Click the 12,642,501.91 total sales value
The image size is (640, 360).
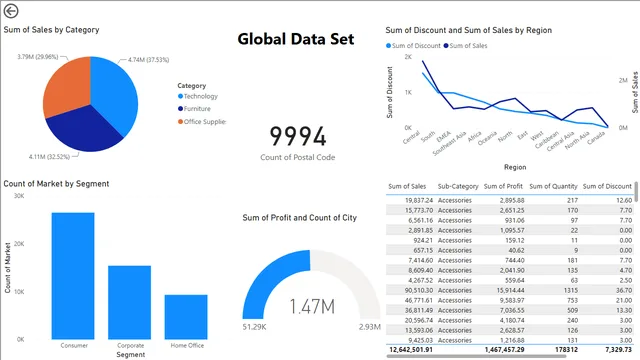[x=411, y=349]
